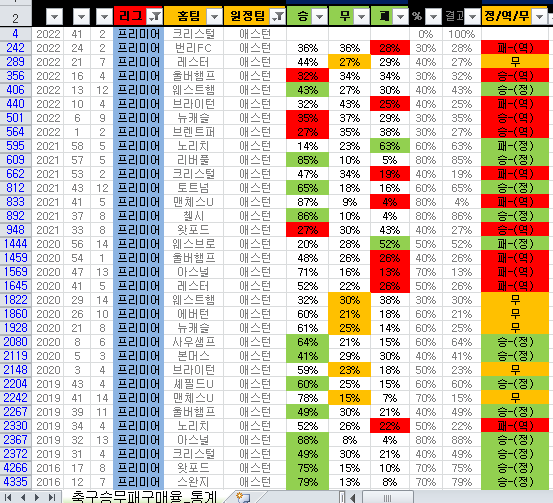
Task: Click the previous sheet navigation arrow
Action: (x=23, y=498)
